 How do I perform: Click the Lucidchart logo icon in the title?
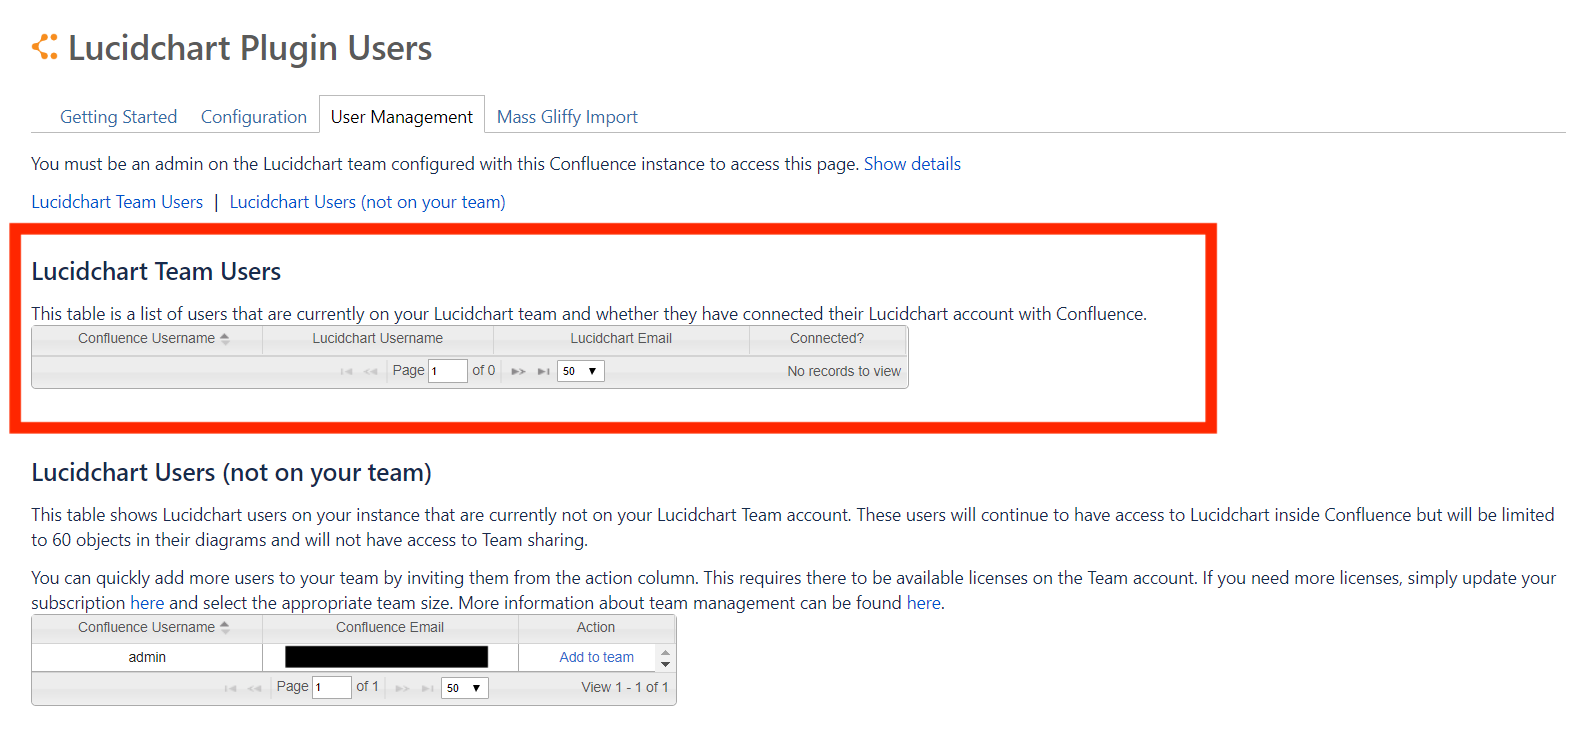(45, 47)
